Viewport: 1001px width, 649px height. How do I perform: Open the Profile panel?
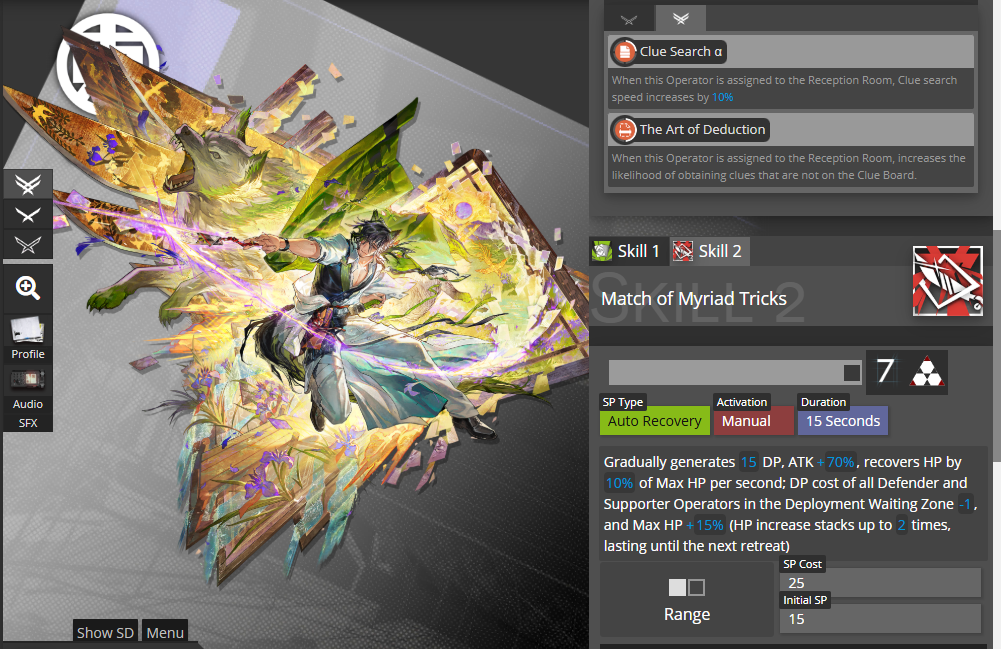tap(27, 339)
